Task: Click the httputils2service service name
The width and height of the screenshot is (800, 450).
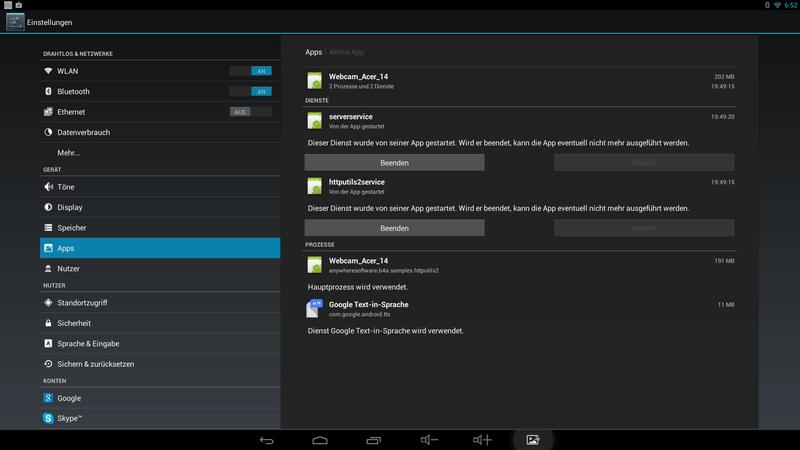Action: pyautogui.click(x=357, y=182)
